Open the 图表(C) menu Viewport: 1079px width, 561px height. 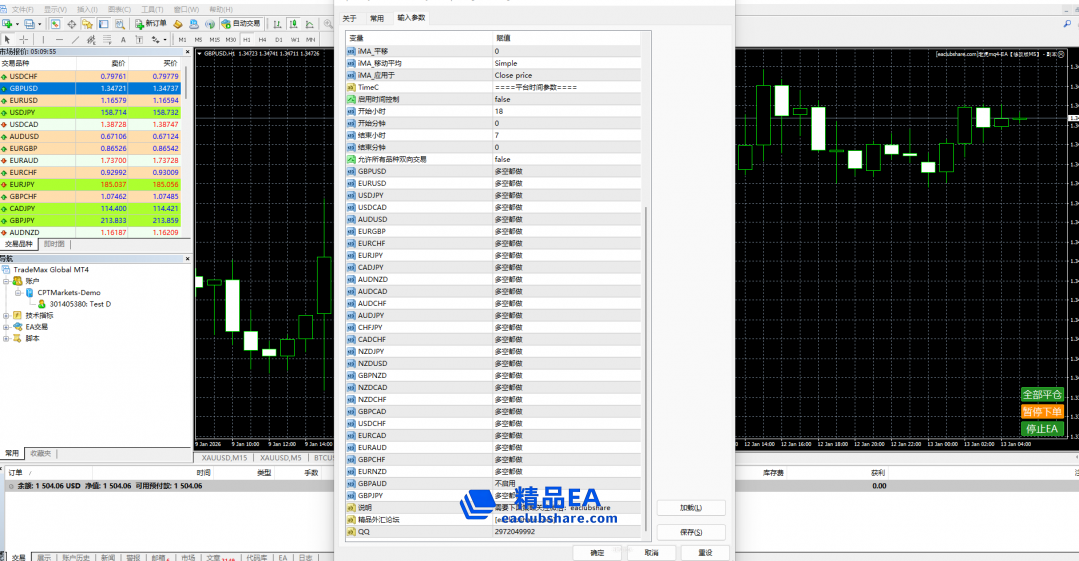(x=119, y=9)
